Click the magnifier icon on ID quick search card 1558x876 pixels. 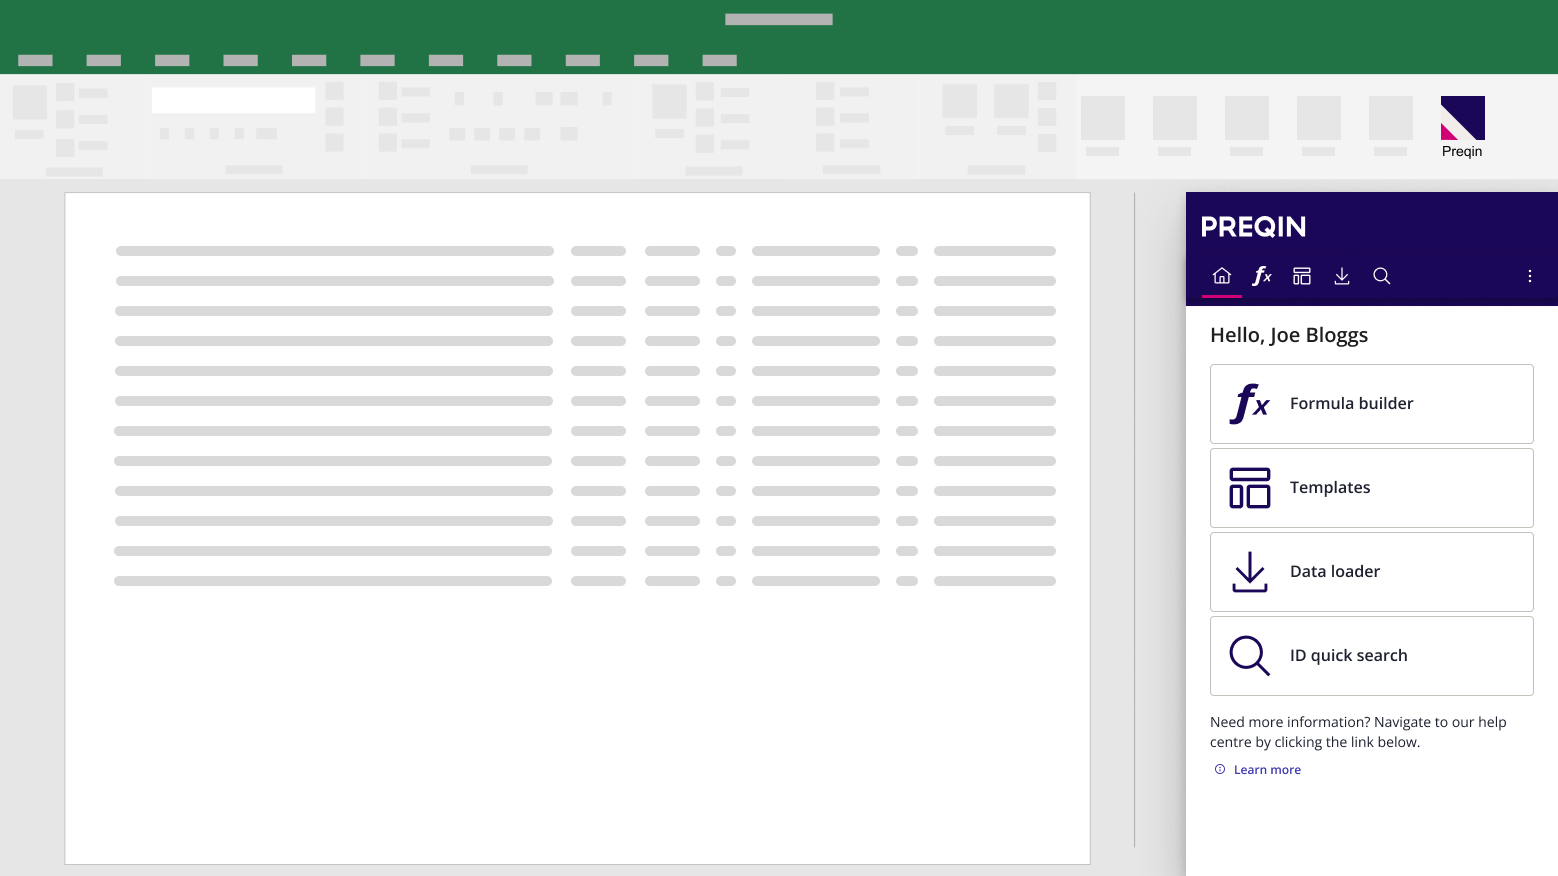(x=1248, y=655)
